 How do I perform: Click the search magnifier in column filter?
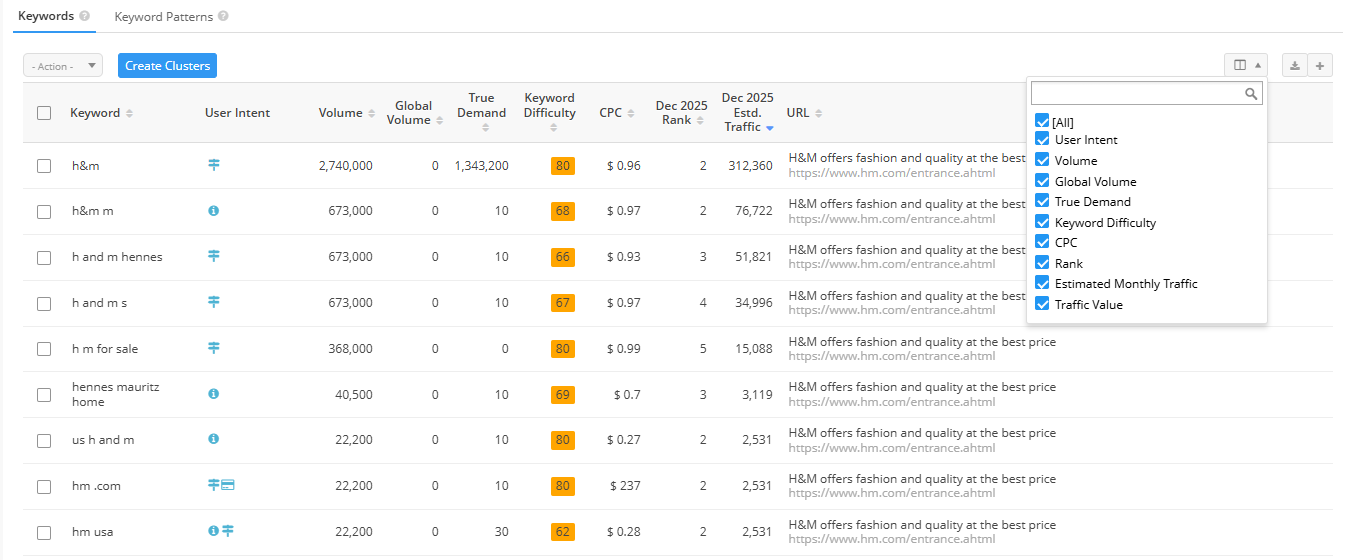pos(1251,94)
